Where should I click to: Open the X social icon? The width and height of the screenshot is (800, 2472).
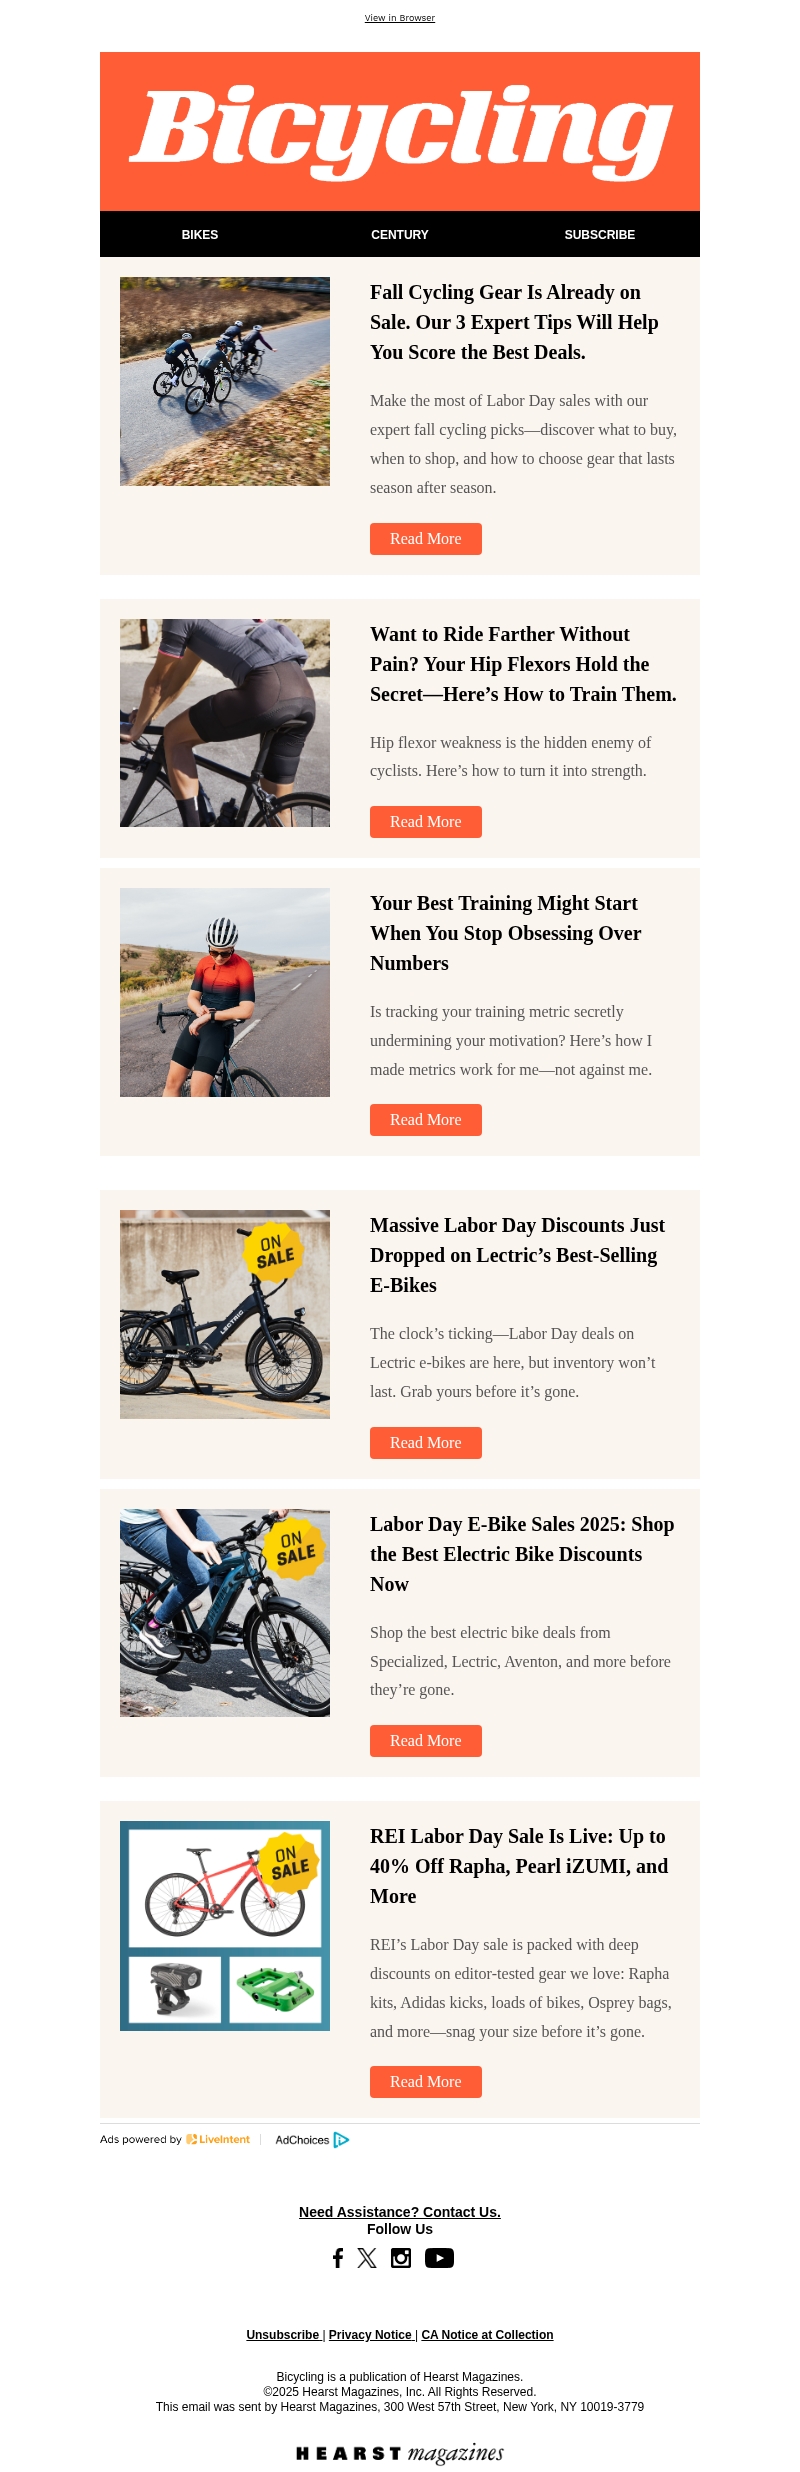pos(367,2258)
